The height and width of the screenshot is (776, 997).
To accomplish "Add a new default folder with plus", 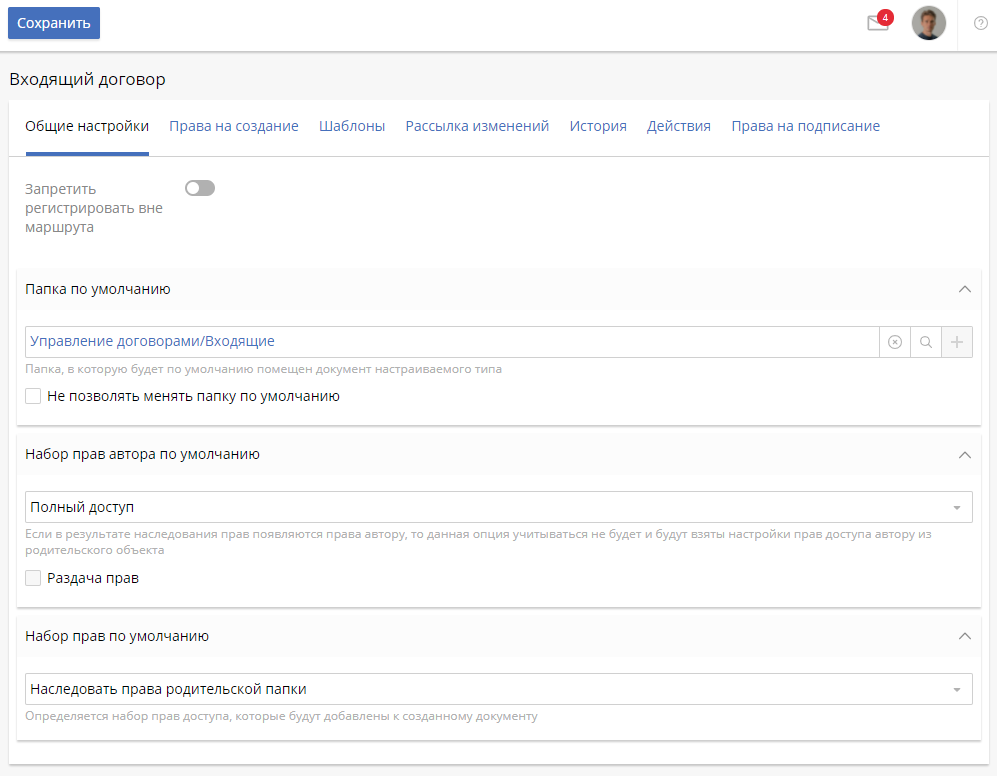I will (957, 342).
